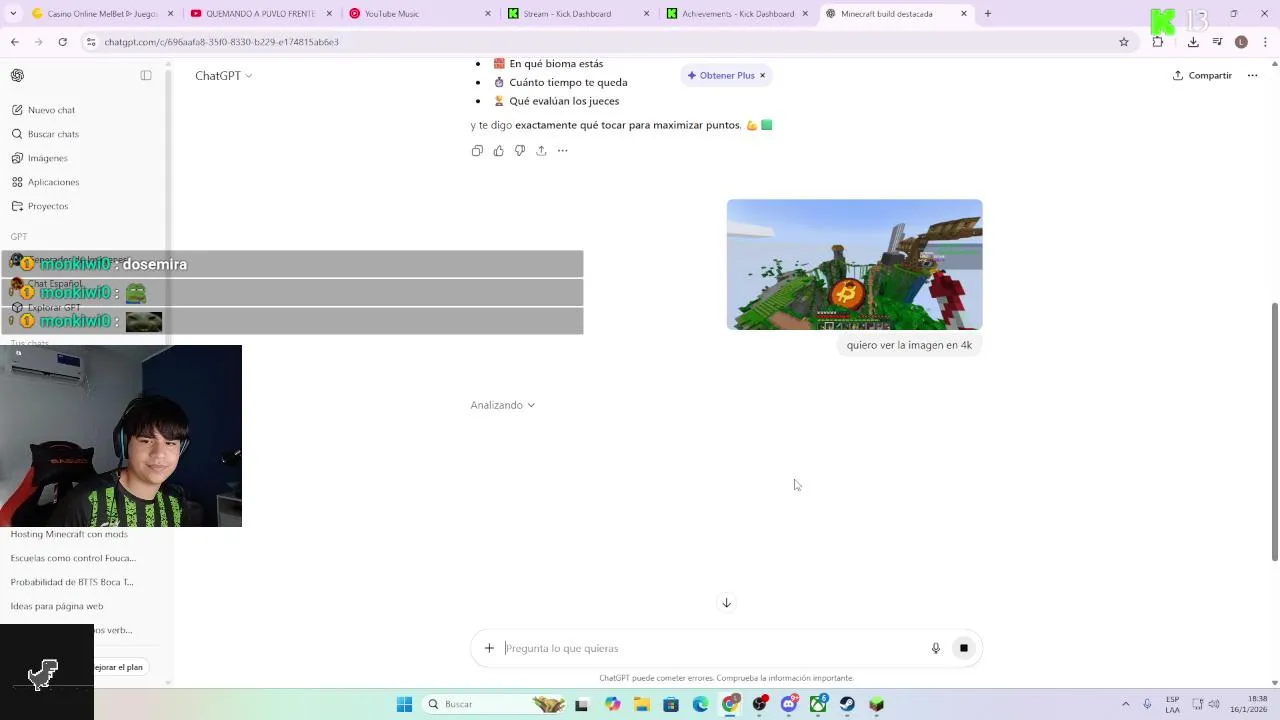
Task: Click the chatgpt.com address bar
Action: (x=600, y=42)
